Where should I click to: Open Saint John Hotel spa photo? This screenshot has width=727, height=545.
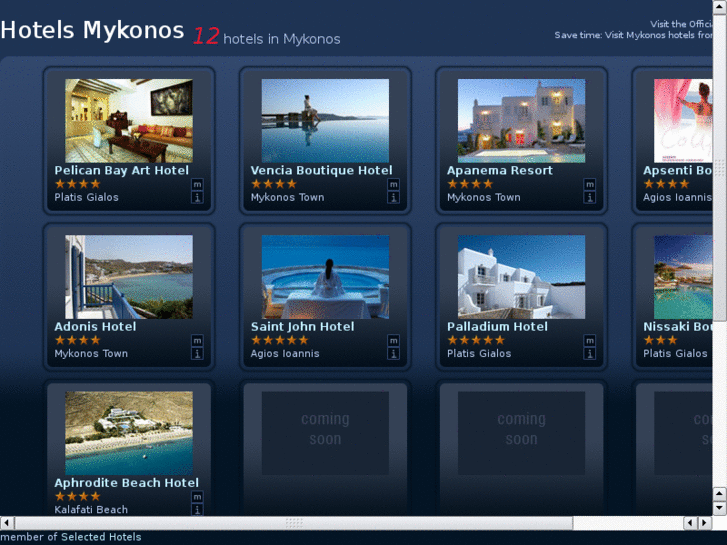tap(325, 277)
